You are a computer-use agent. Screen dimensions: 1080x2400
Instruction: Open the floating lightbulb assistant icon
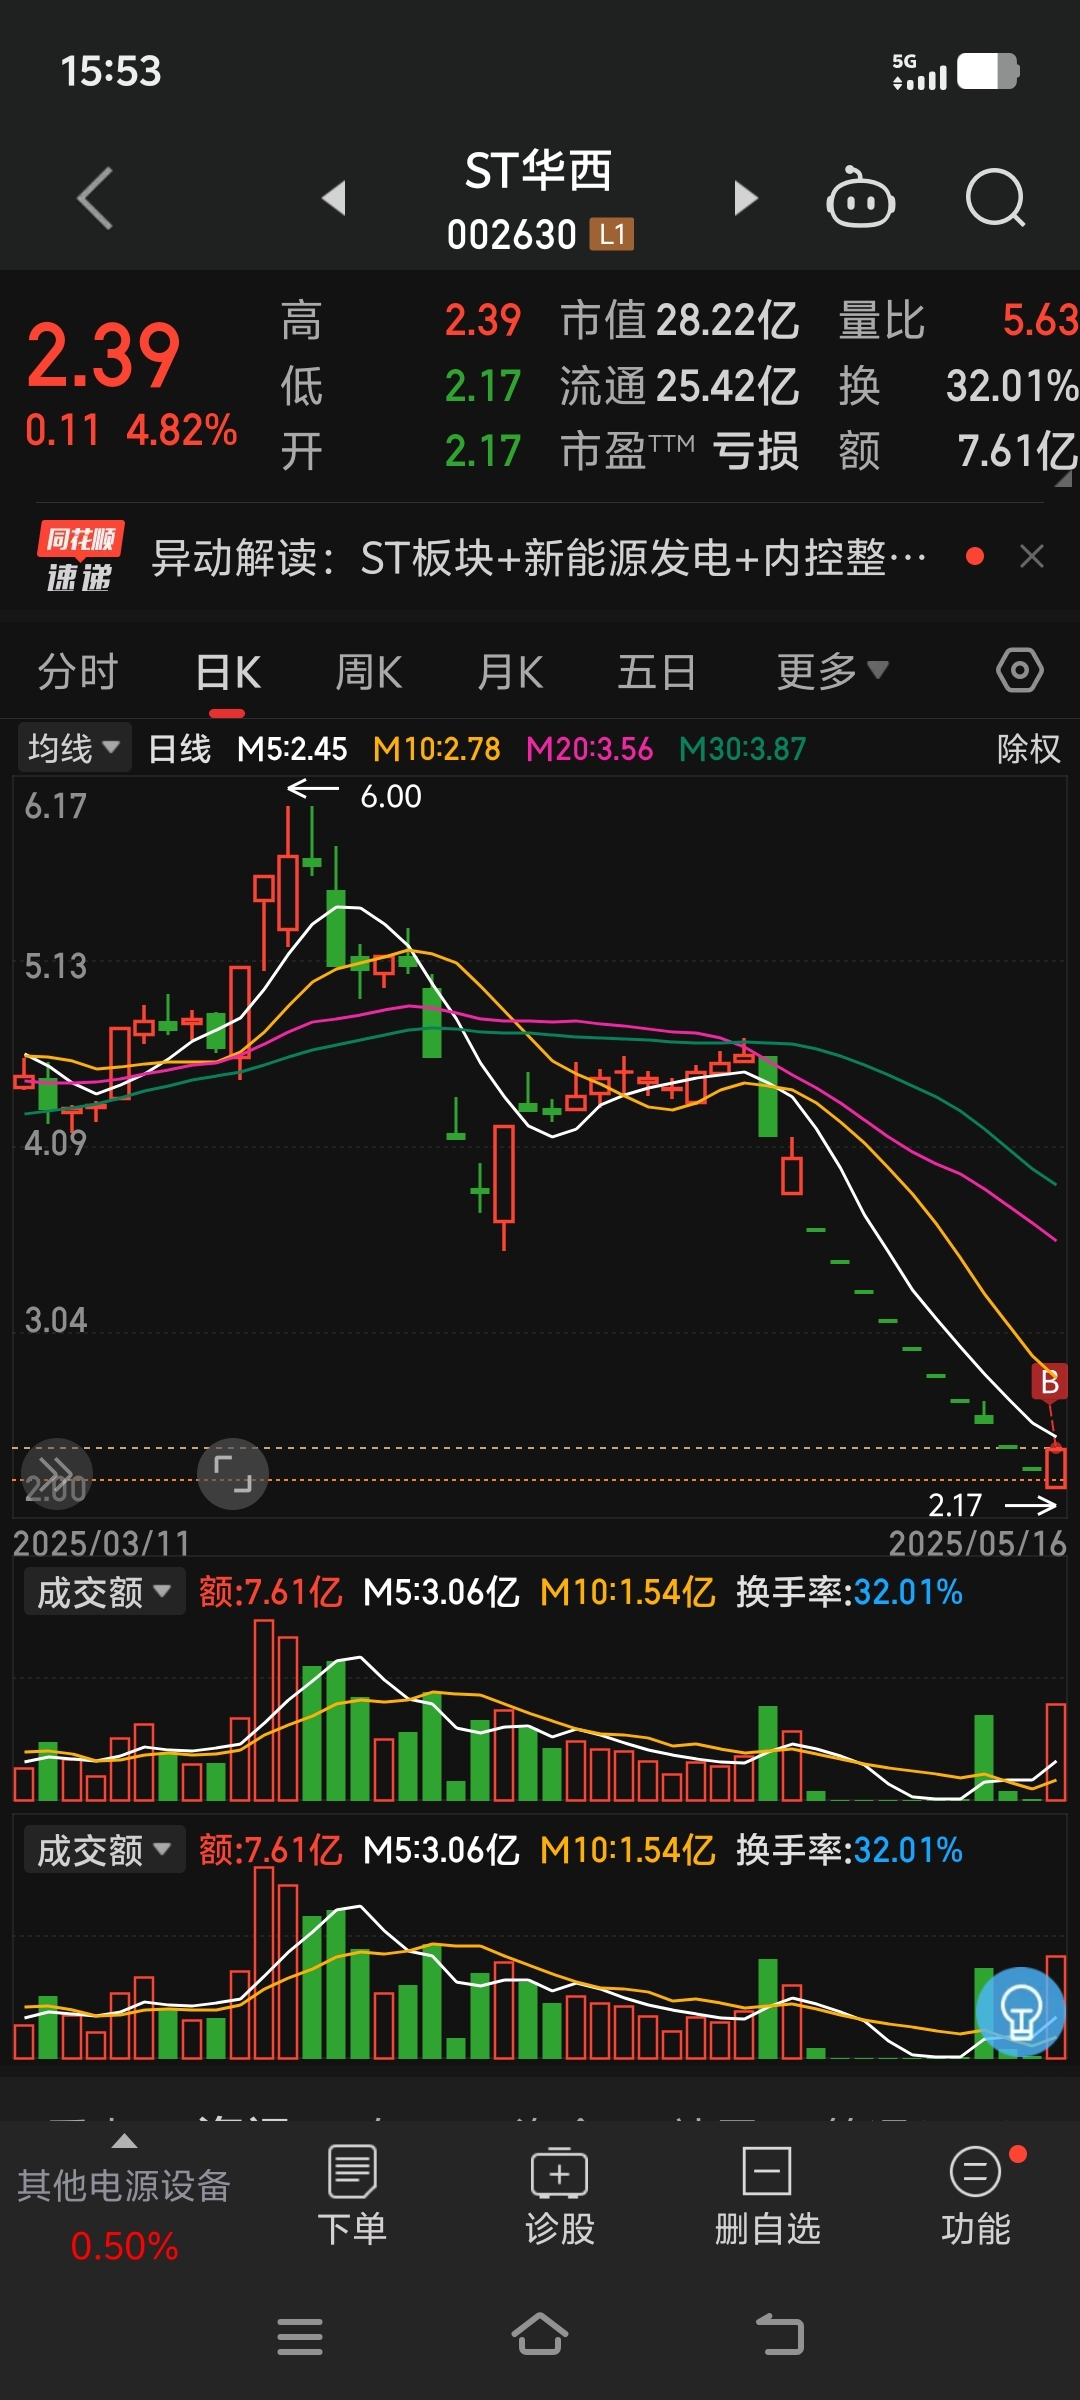click(1020, 2011)
